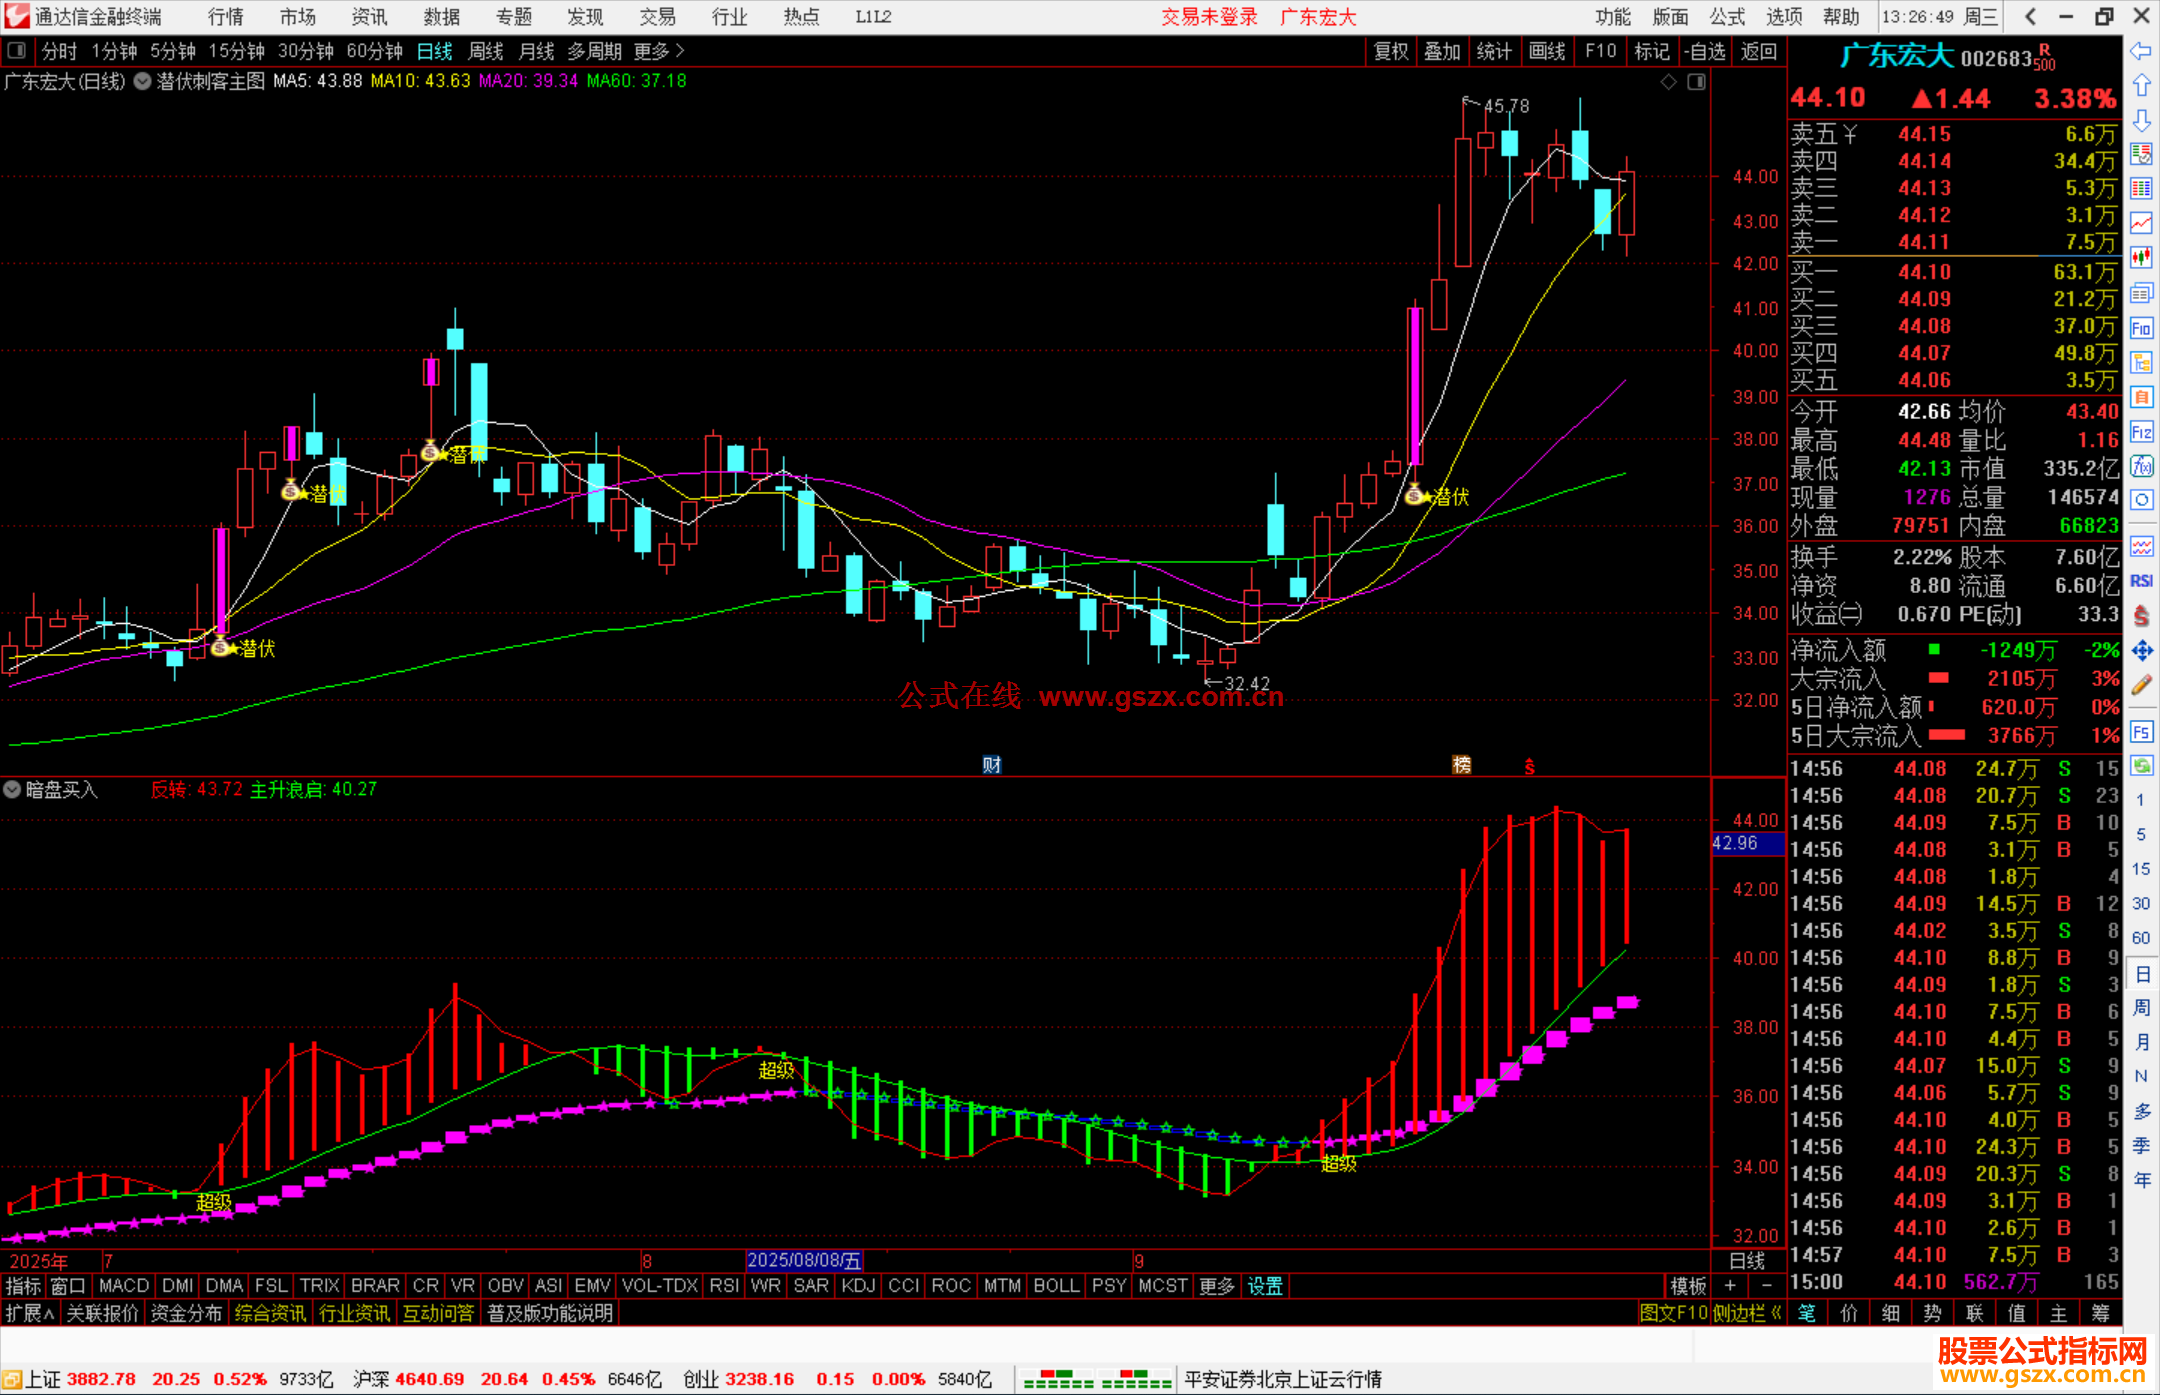Toggle the 暗盘买入 indicator round button
The width and height of the screenshot is (2160, 1395).
(12, 789)
